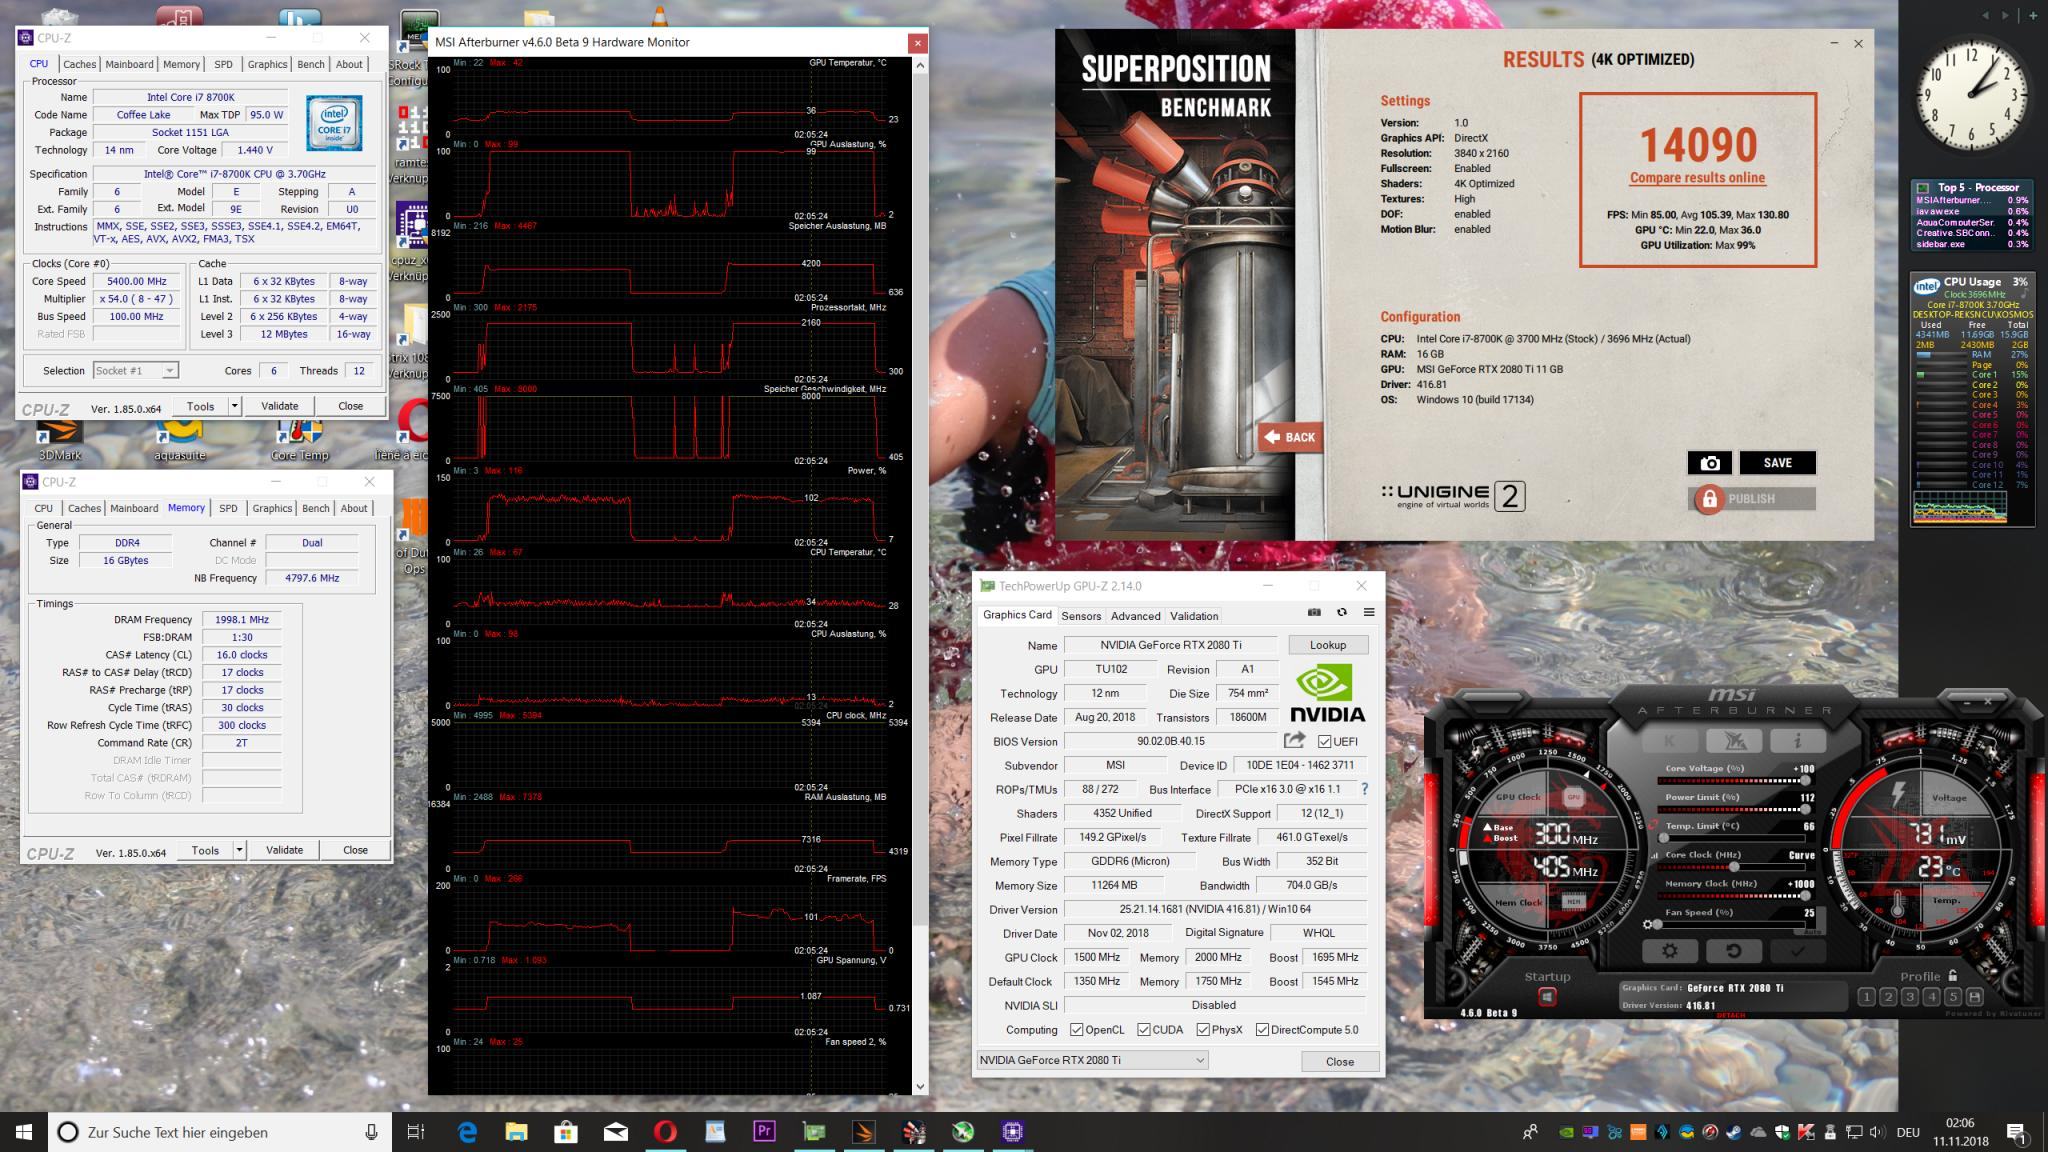Click Compare results online link

[1697, 178]
